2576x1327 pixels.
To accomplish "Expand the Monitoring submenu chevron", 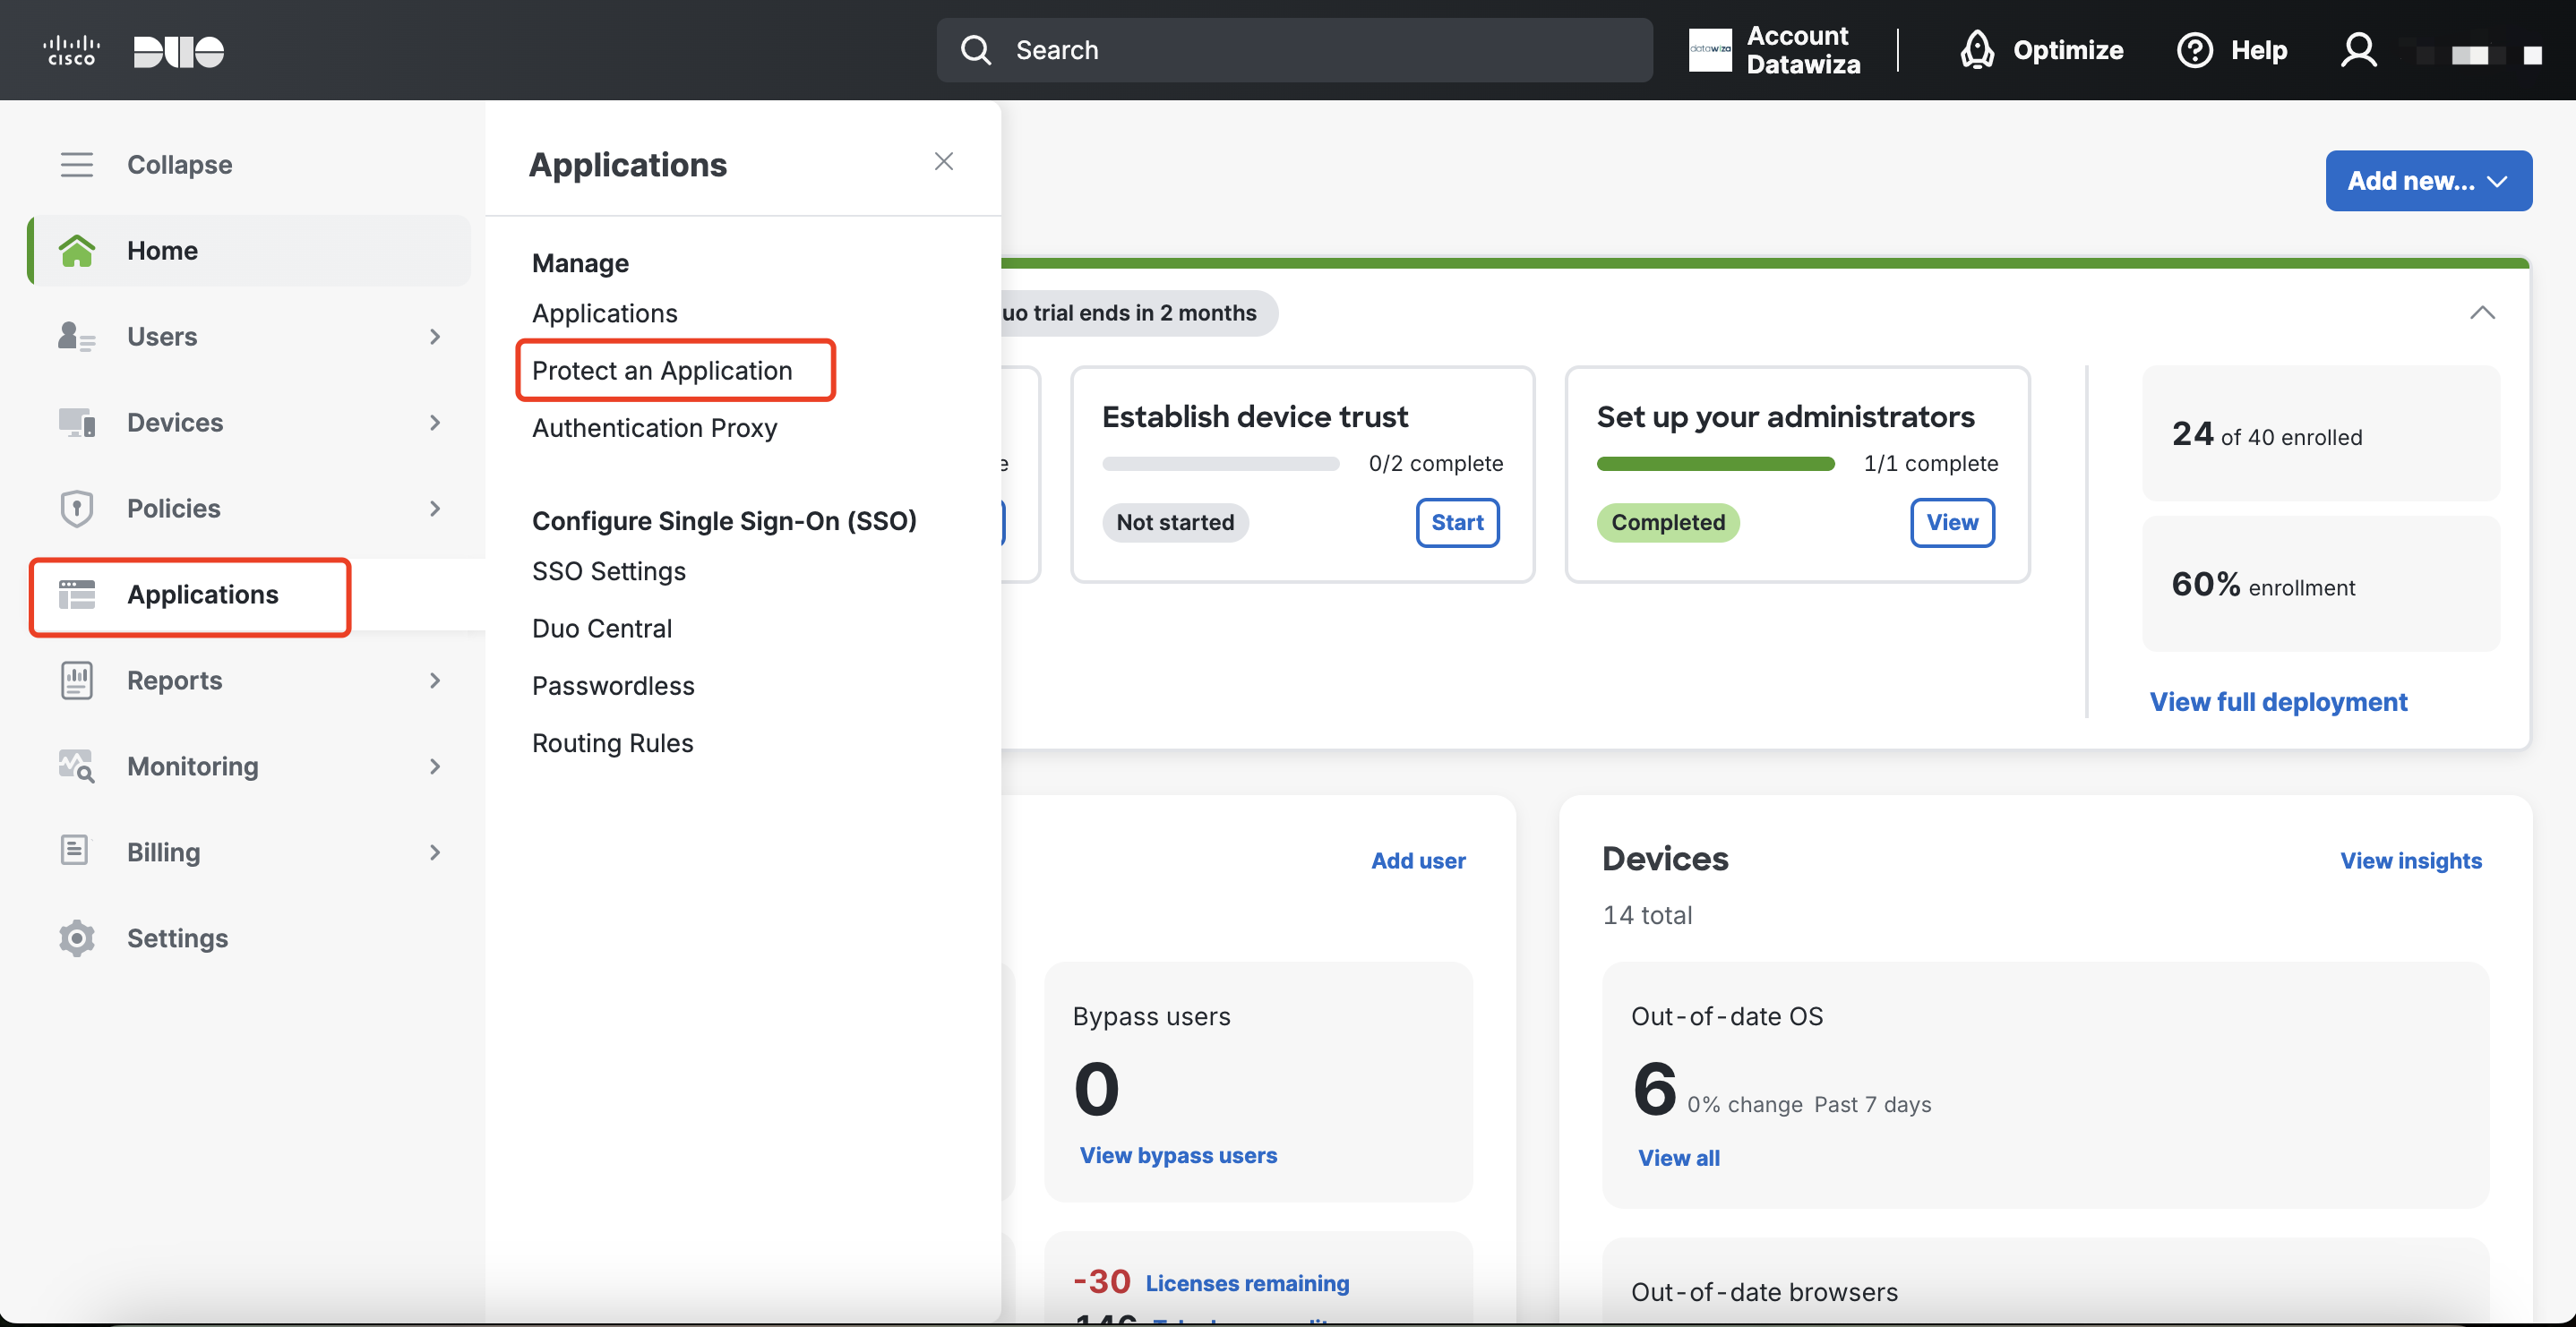I will click(435, 766).
